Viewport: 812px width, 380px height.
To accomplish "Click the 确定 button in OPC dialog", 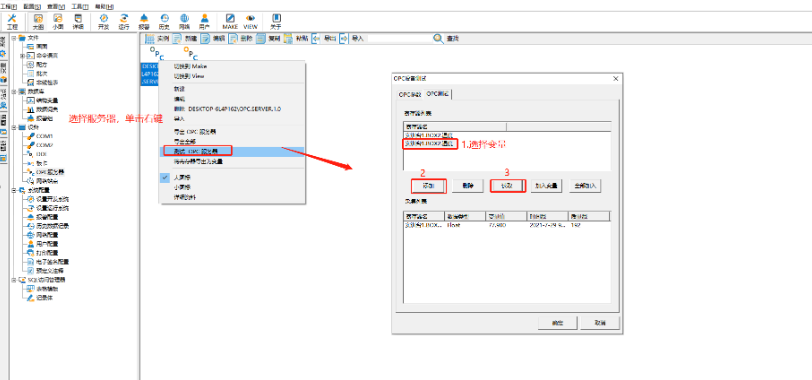I will 557,322.
